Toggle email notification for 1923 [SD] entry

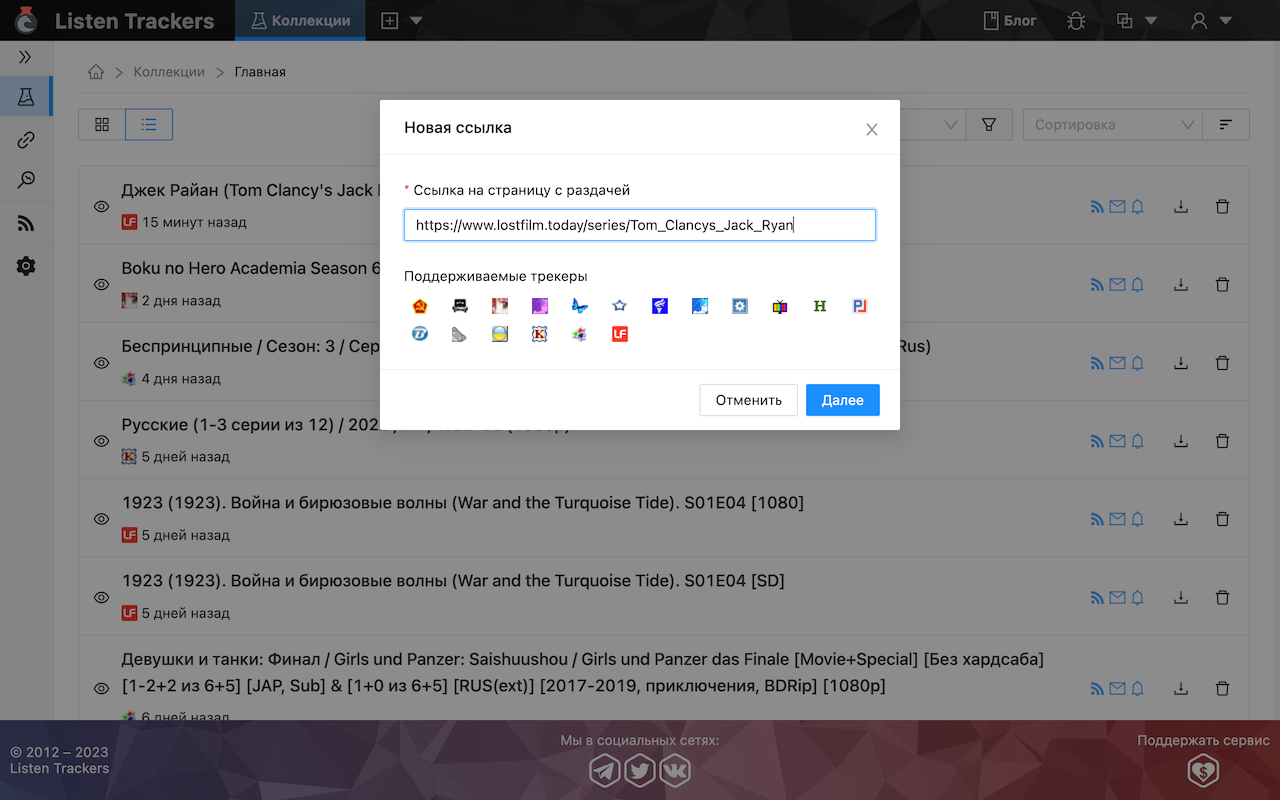click(x=1117, y=597)
